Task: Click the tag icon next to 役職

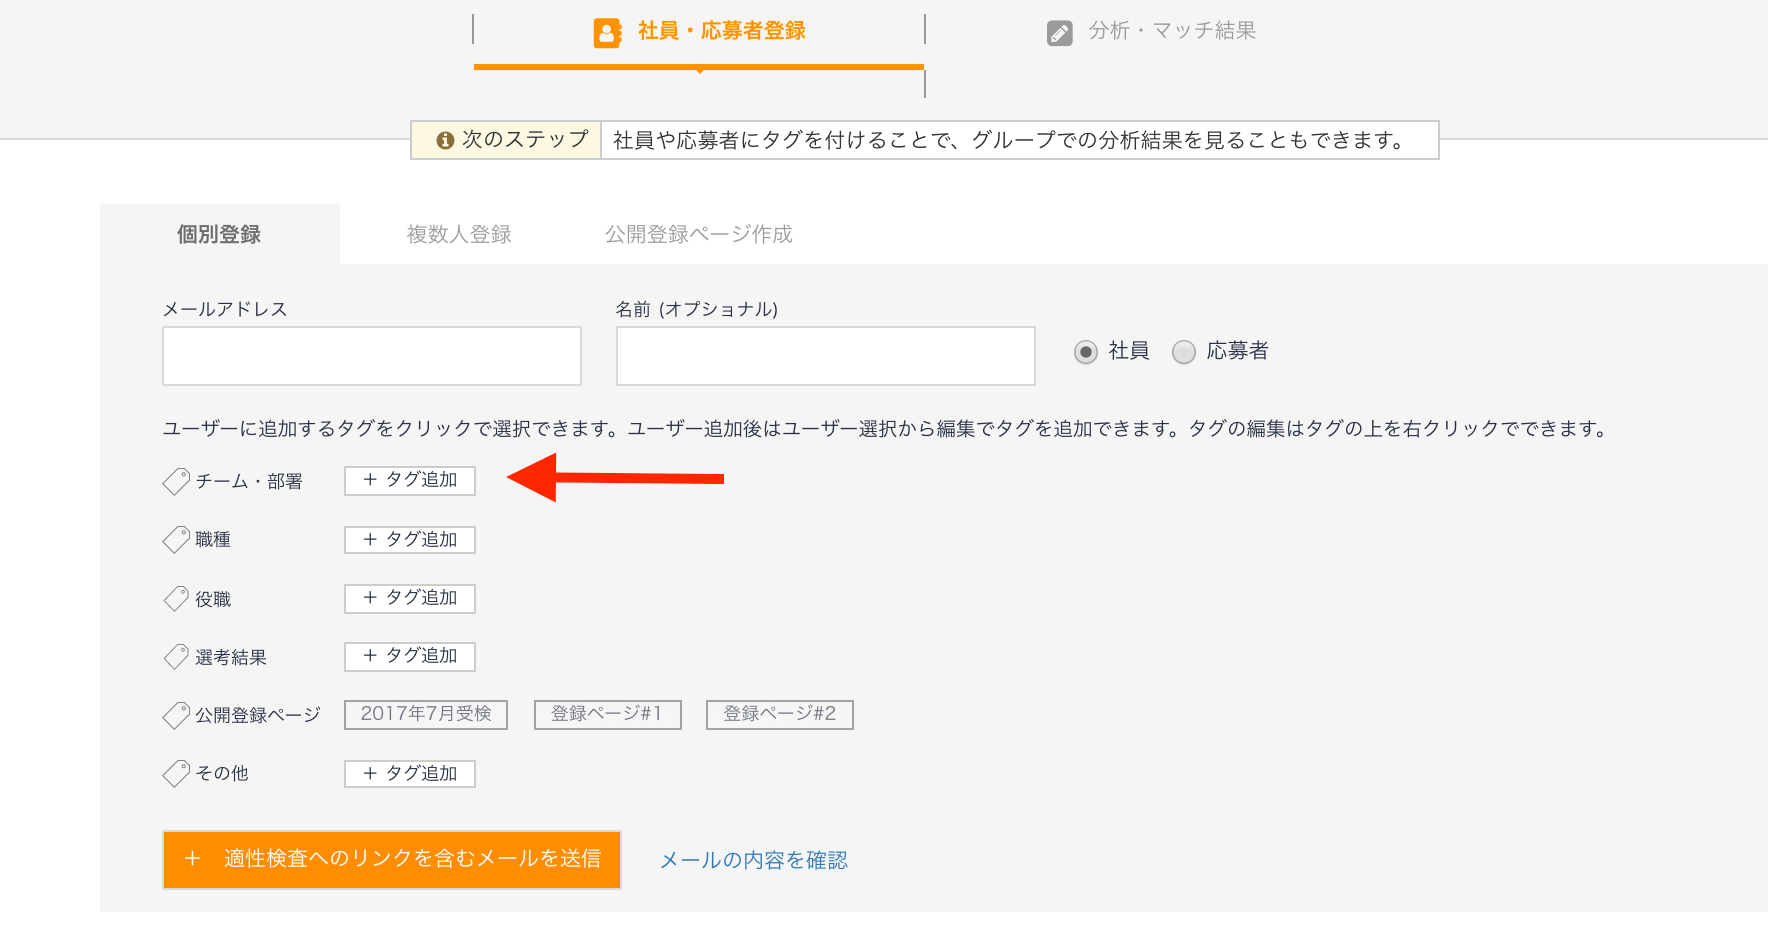Action: [x=176, y=599]
